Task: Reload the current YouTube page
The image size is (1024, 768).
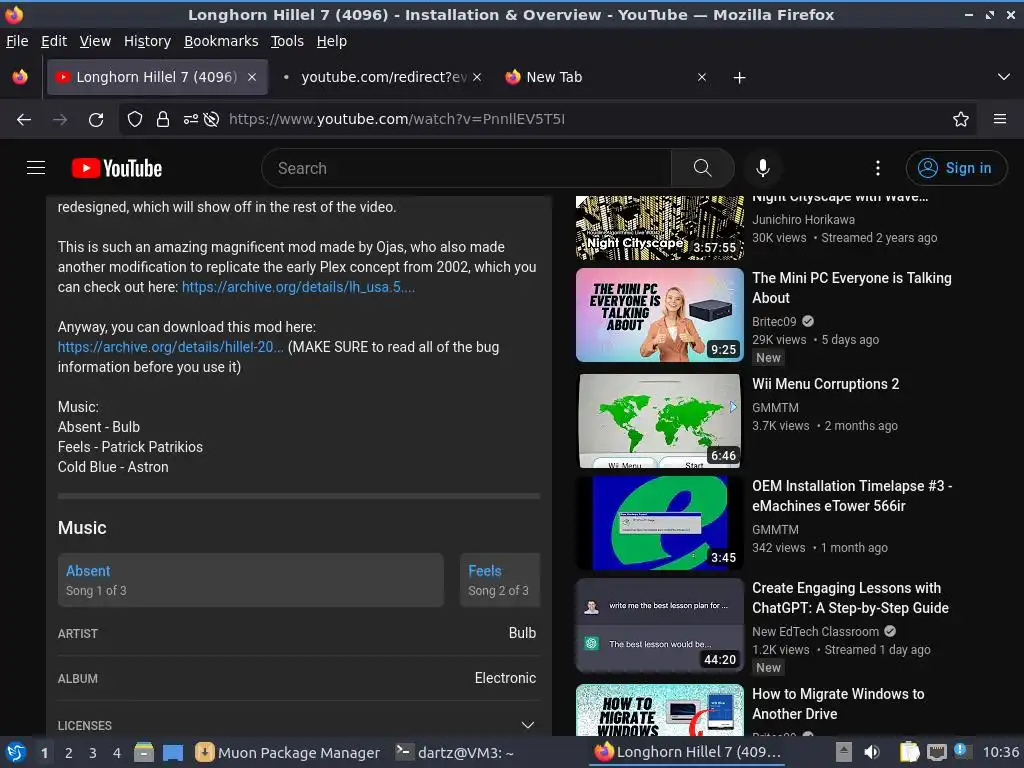Action: tap(96, 120)
